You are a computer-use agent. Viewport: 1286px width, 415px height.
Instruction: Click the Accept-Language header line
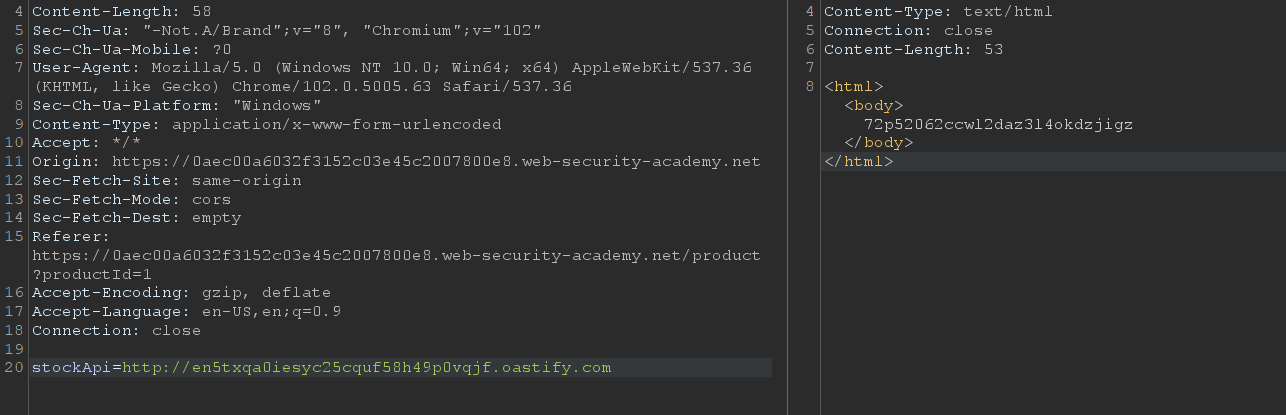(186, 311)
